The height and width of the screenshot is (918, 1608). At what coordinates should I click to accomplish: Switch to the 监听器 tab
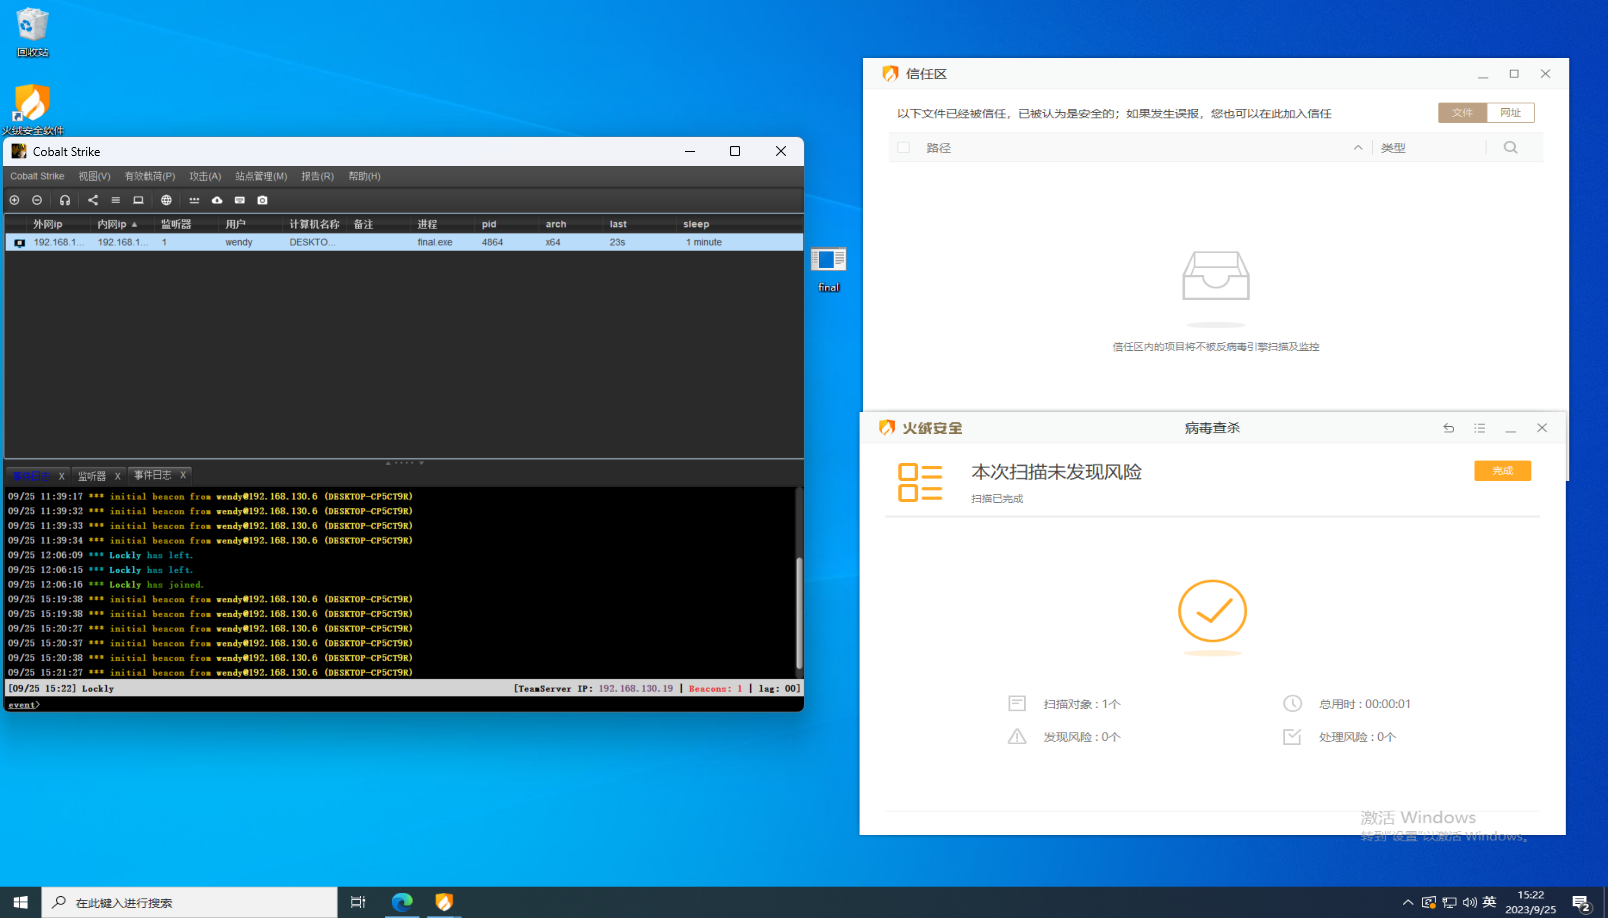(92, 476)
